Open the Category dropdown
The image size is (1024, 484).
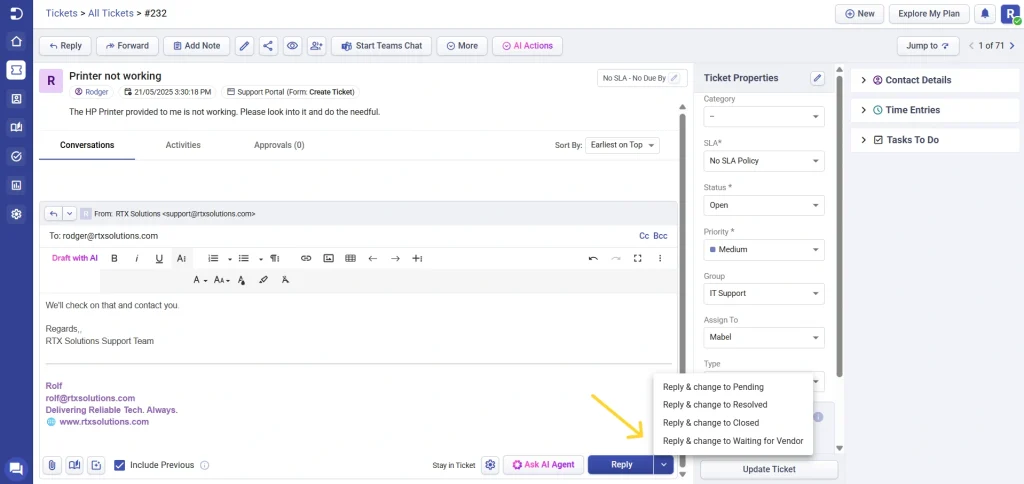tap(763, 116)
